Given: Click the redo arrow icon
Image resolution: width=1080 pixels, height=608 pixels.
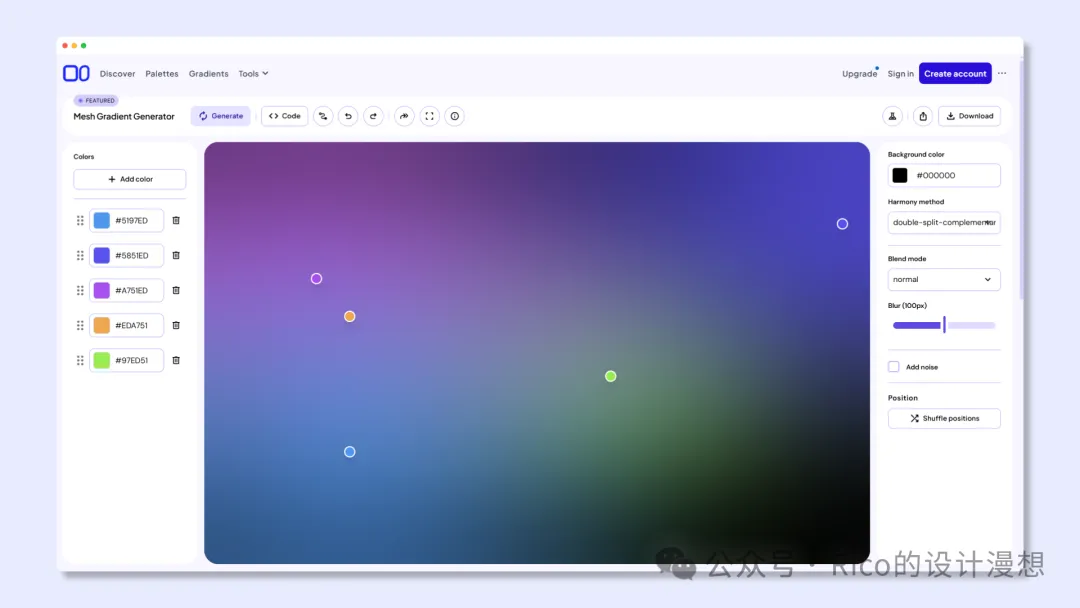Looking at the screenshot, I should click(x=373, y=116).
